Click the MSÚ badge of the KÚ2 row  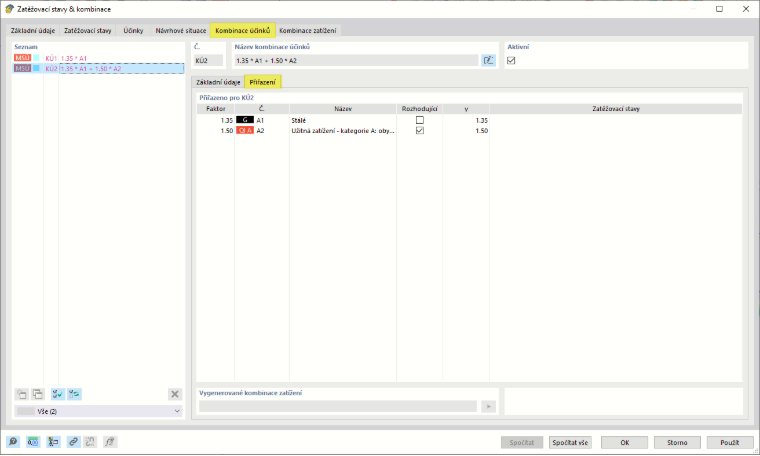pos(22,68)
